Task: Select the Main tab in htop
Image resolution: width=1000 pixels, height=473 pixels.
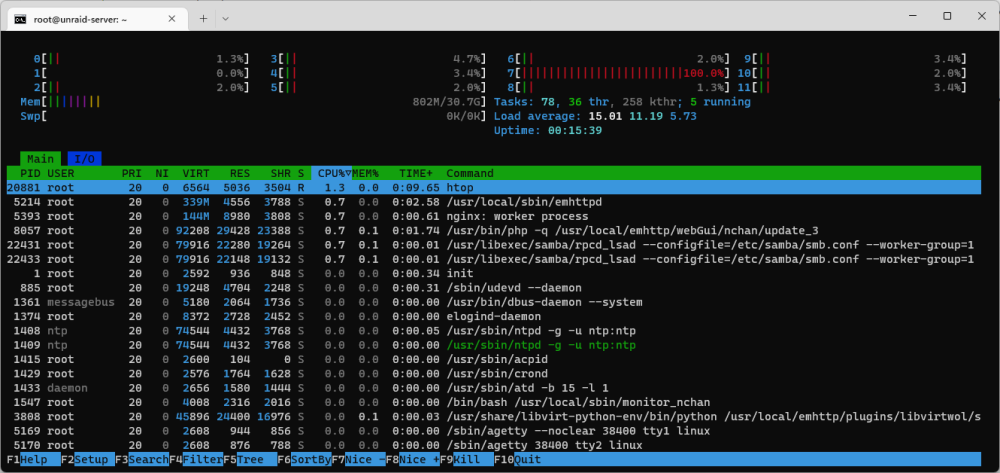Action: click(40, 159)
